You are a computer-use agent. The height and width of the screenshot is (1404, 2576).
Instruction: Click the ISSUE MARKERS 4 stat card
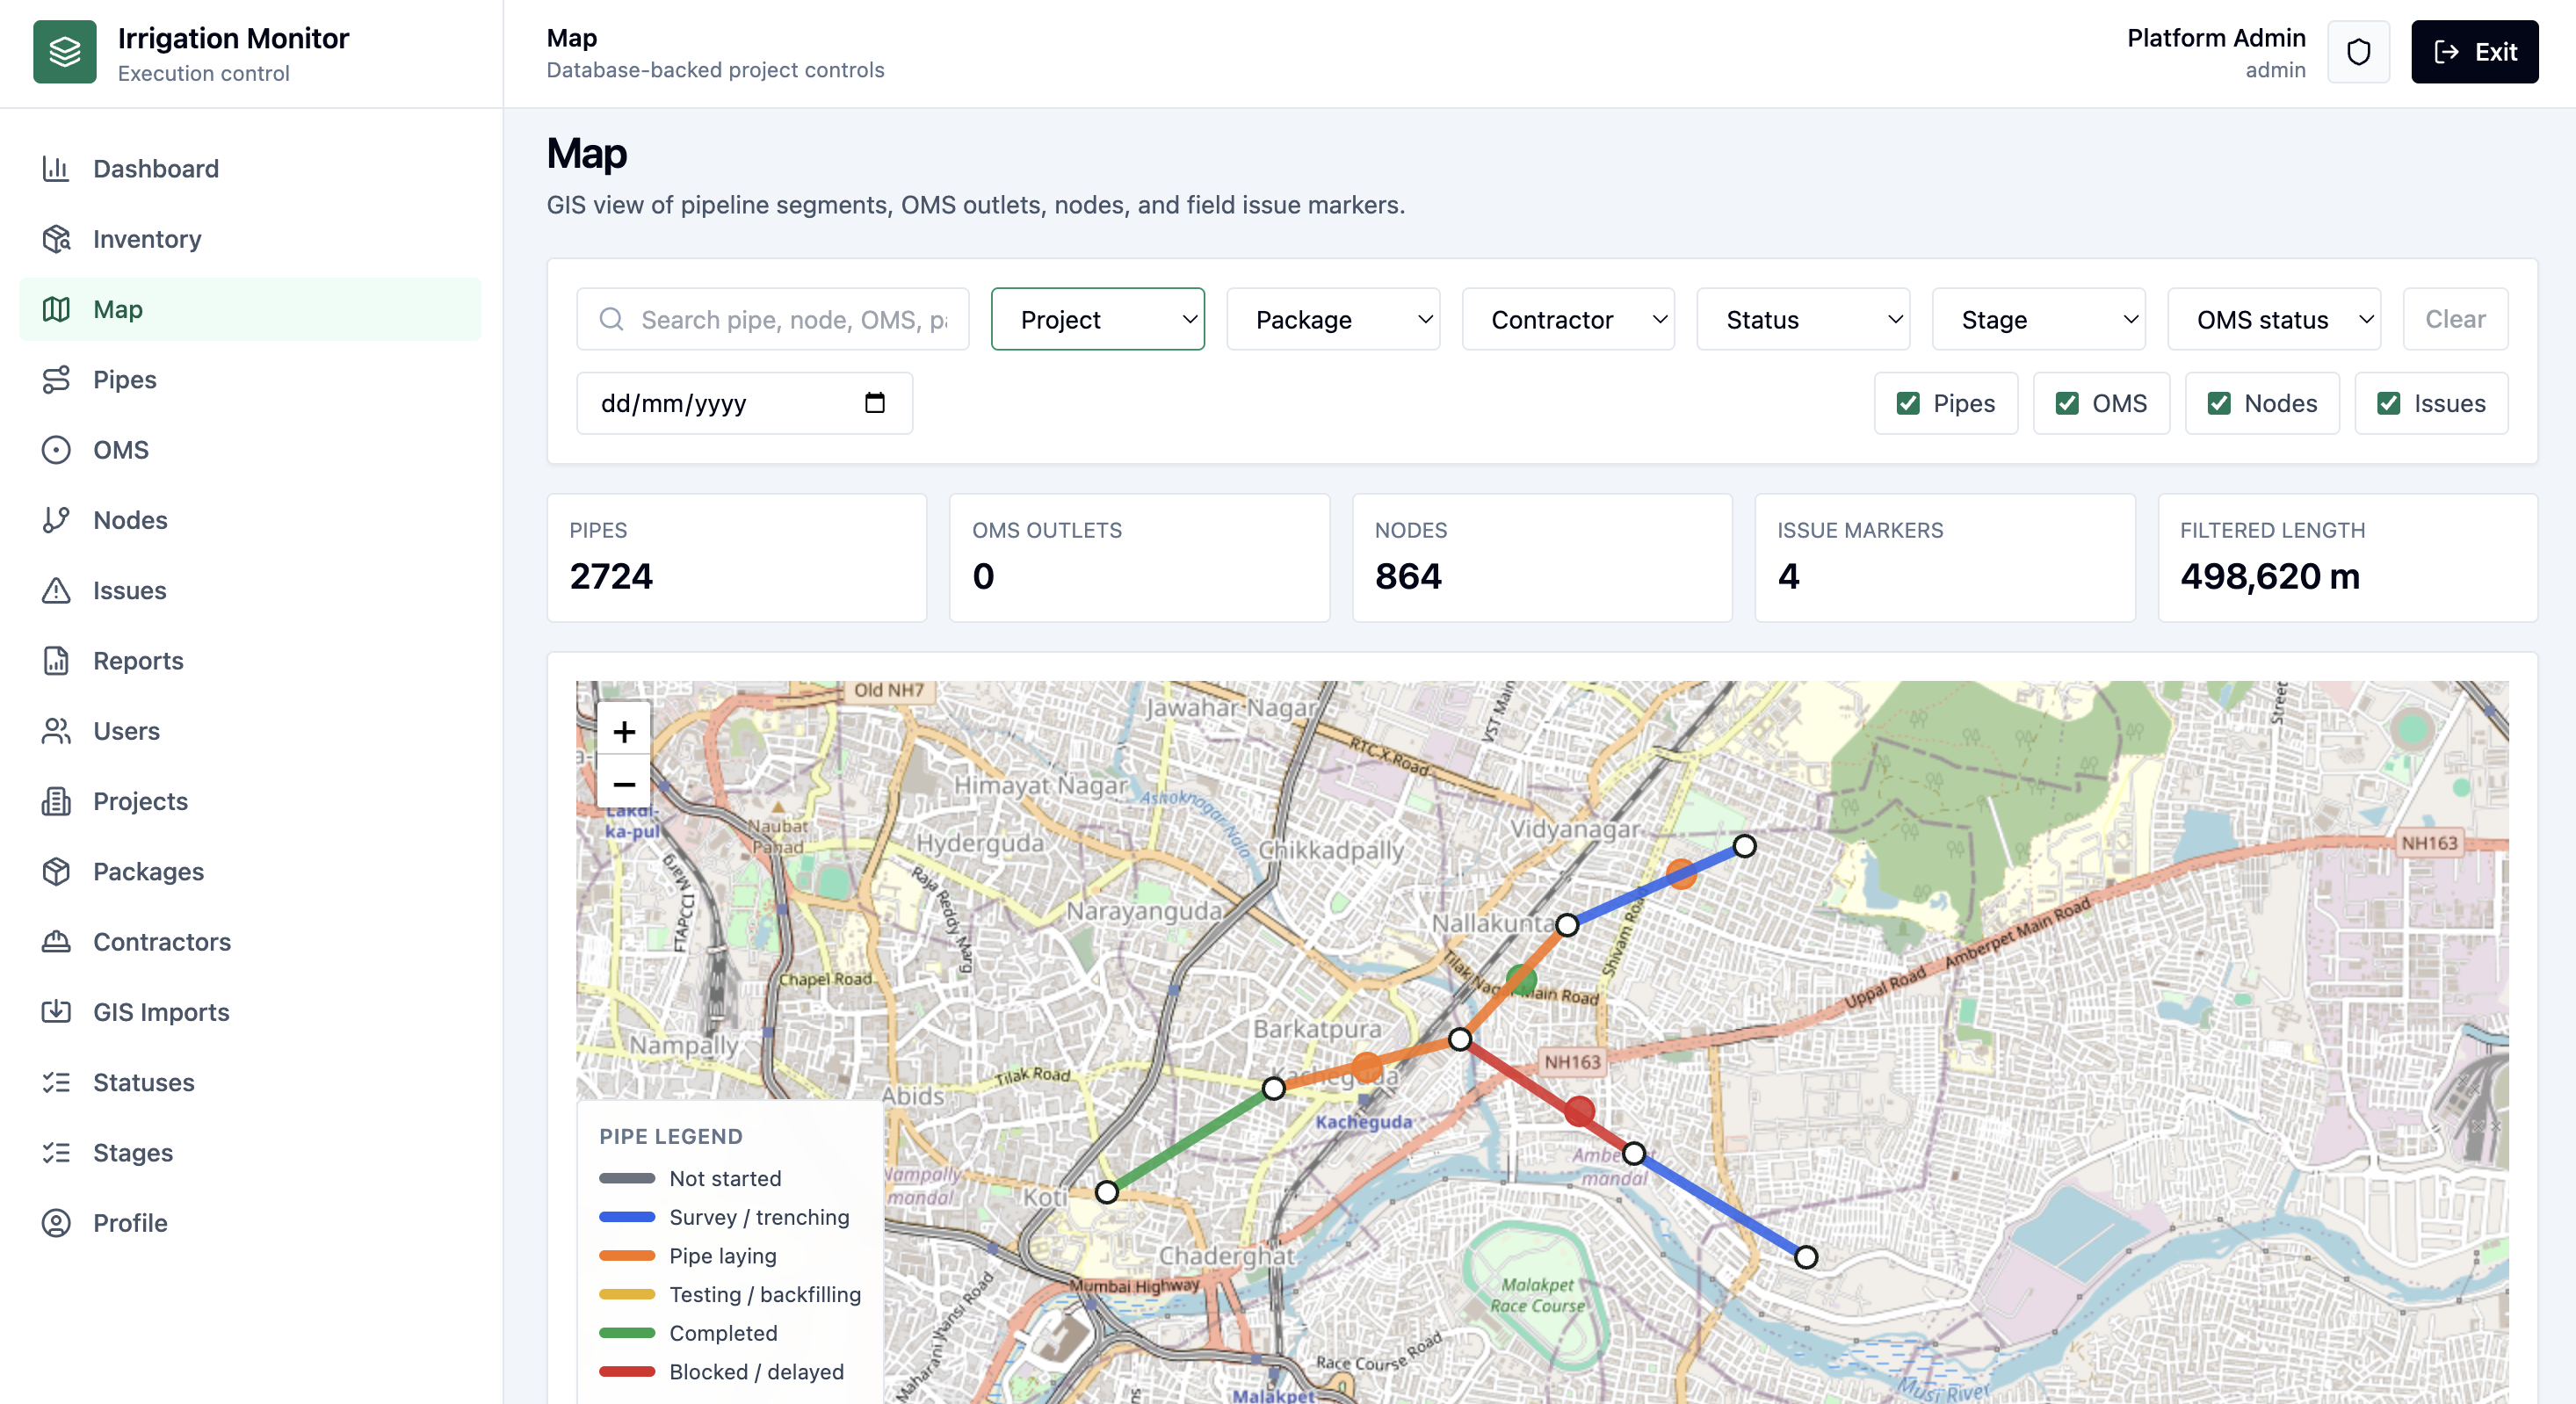coord(1945,557)
